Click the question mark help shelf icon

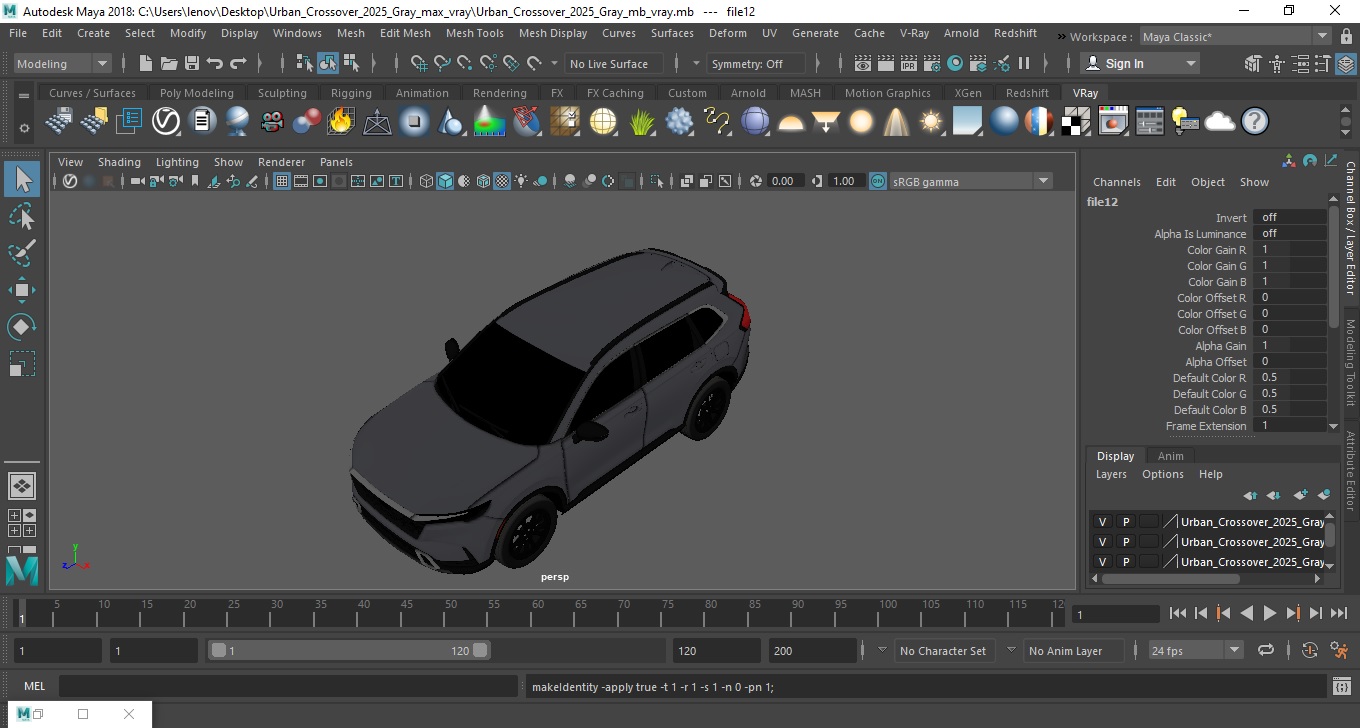point(1254,122)
